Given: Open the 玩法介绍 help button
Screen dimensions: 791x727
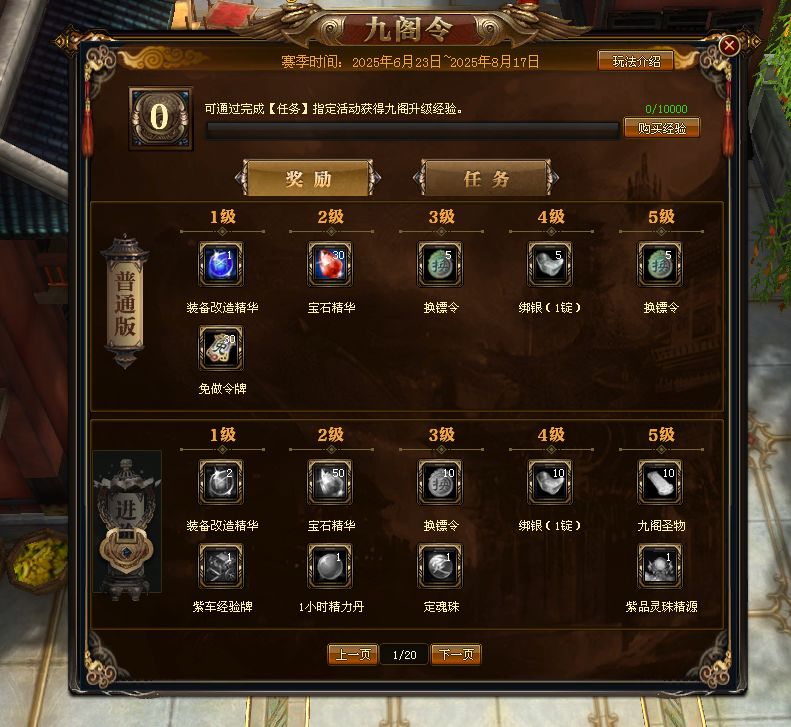Looking at the screenshot, I should pyautogui.click(x=636, y=62).
